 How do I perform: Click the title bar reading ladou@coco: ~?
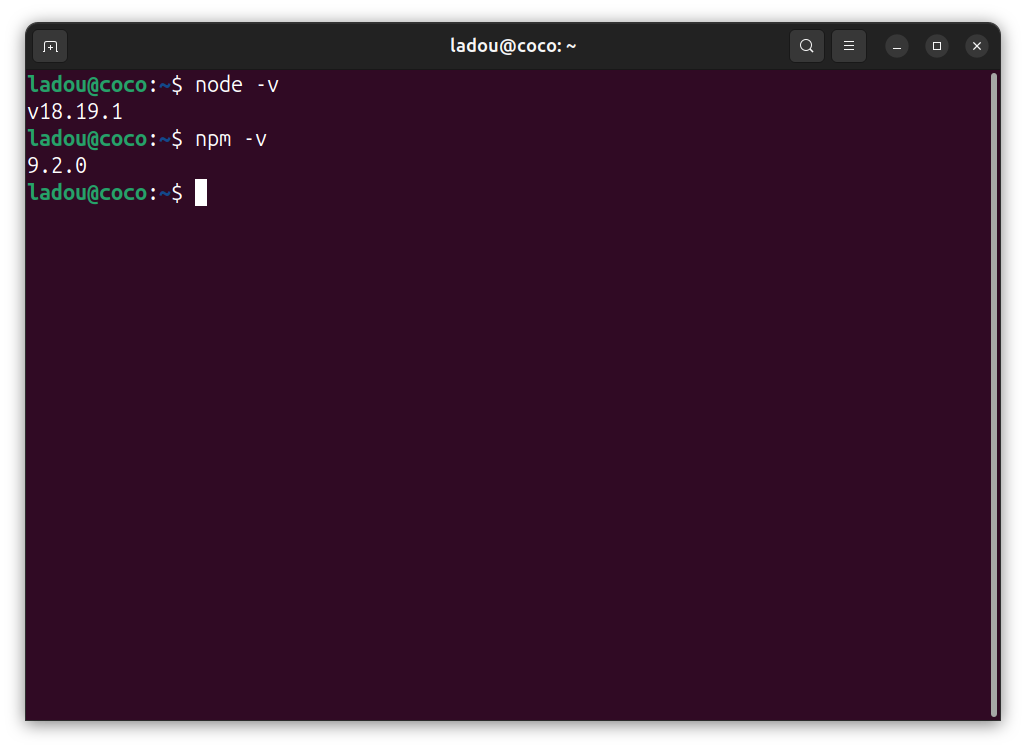pos(513,45)
